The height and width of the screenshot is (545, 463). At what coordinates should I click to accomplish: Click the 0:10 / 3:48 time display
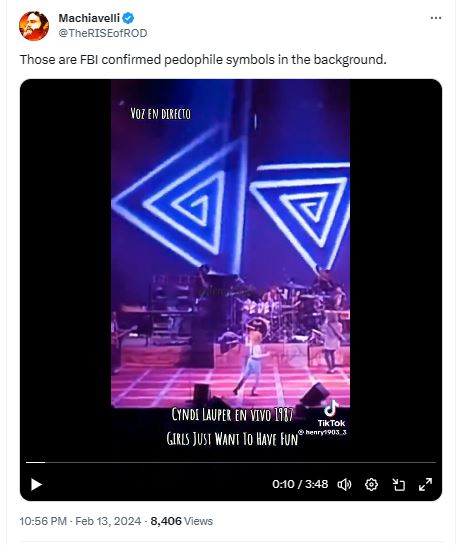tap(300, 484)
